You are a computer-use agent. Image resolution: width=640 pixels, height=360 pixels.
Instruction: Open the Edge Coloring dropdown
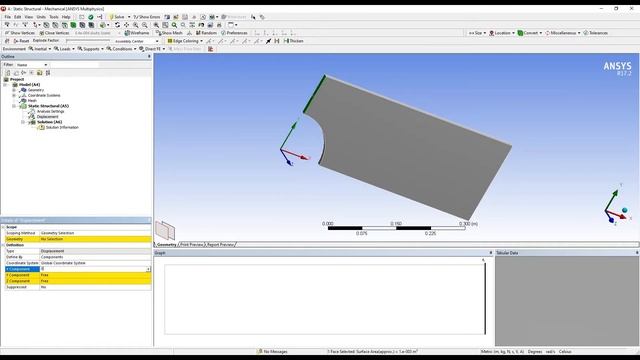point(185,41)
